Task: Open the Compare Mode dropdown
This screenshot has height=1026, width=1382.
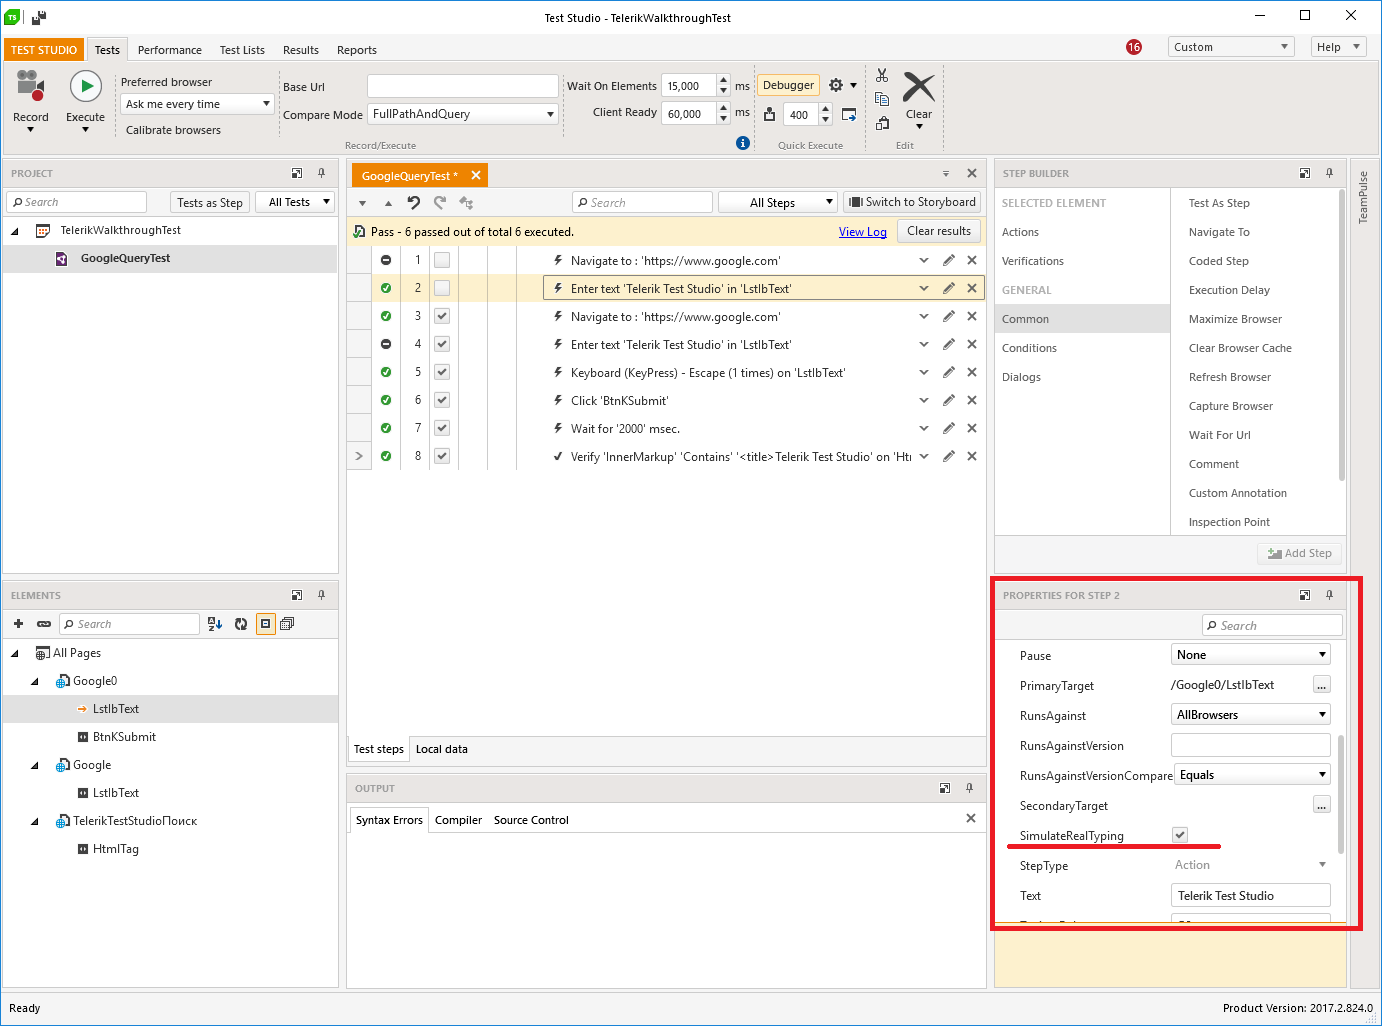Action: [x=463, y=114]
